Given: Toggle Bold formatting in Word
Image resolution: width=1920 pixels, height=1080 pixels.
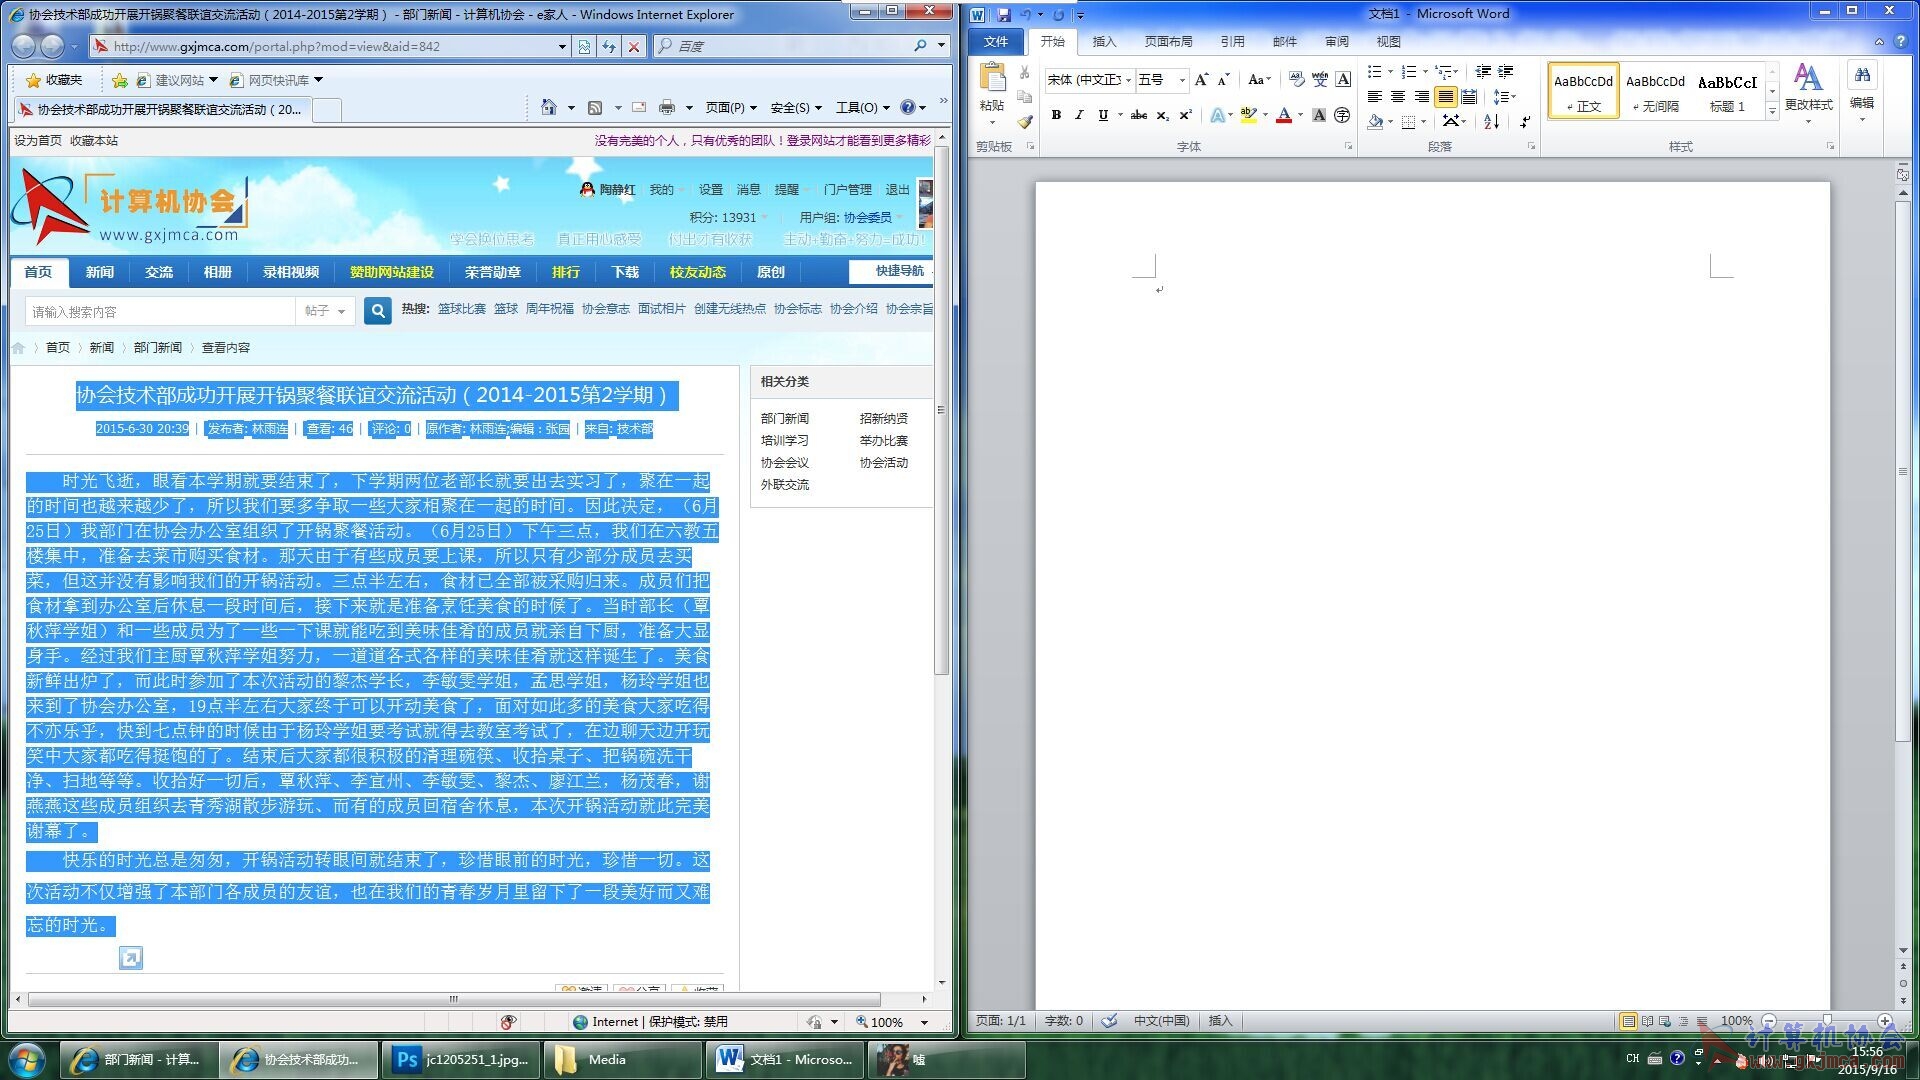Looking at the screenshot, I should [x=1056, y=116].
